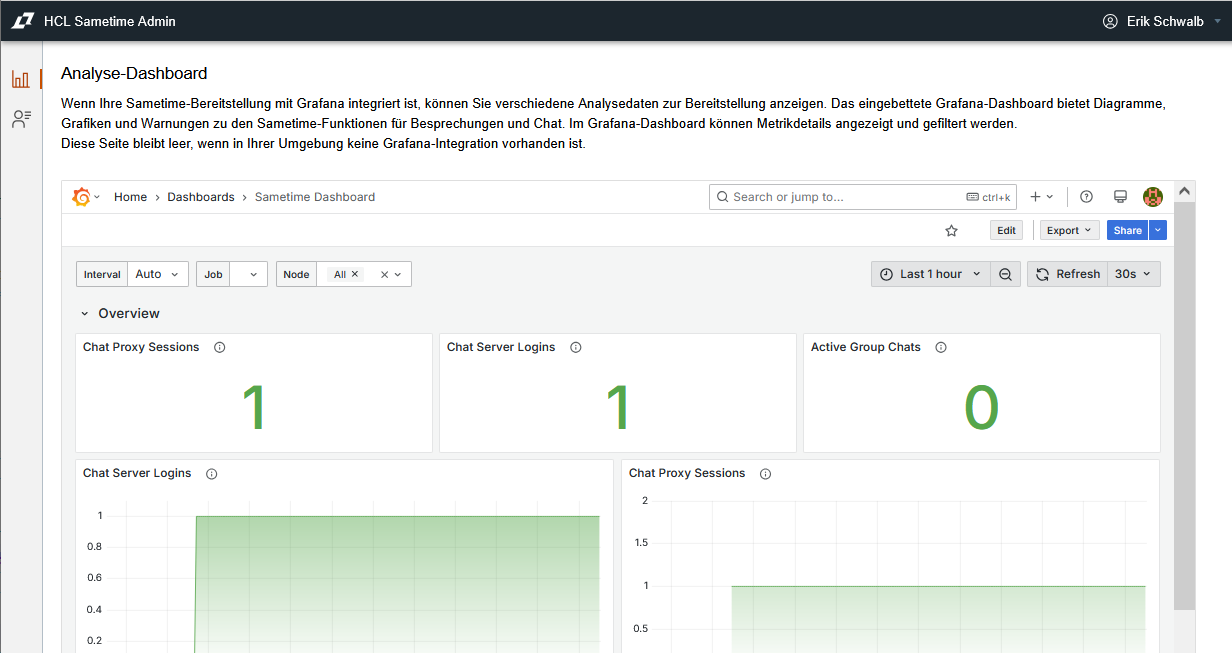Show info for Active Group Chats panel
1232x653 pixels.
click(x=941, y=348)
